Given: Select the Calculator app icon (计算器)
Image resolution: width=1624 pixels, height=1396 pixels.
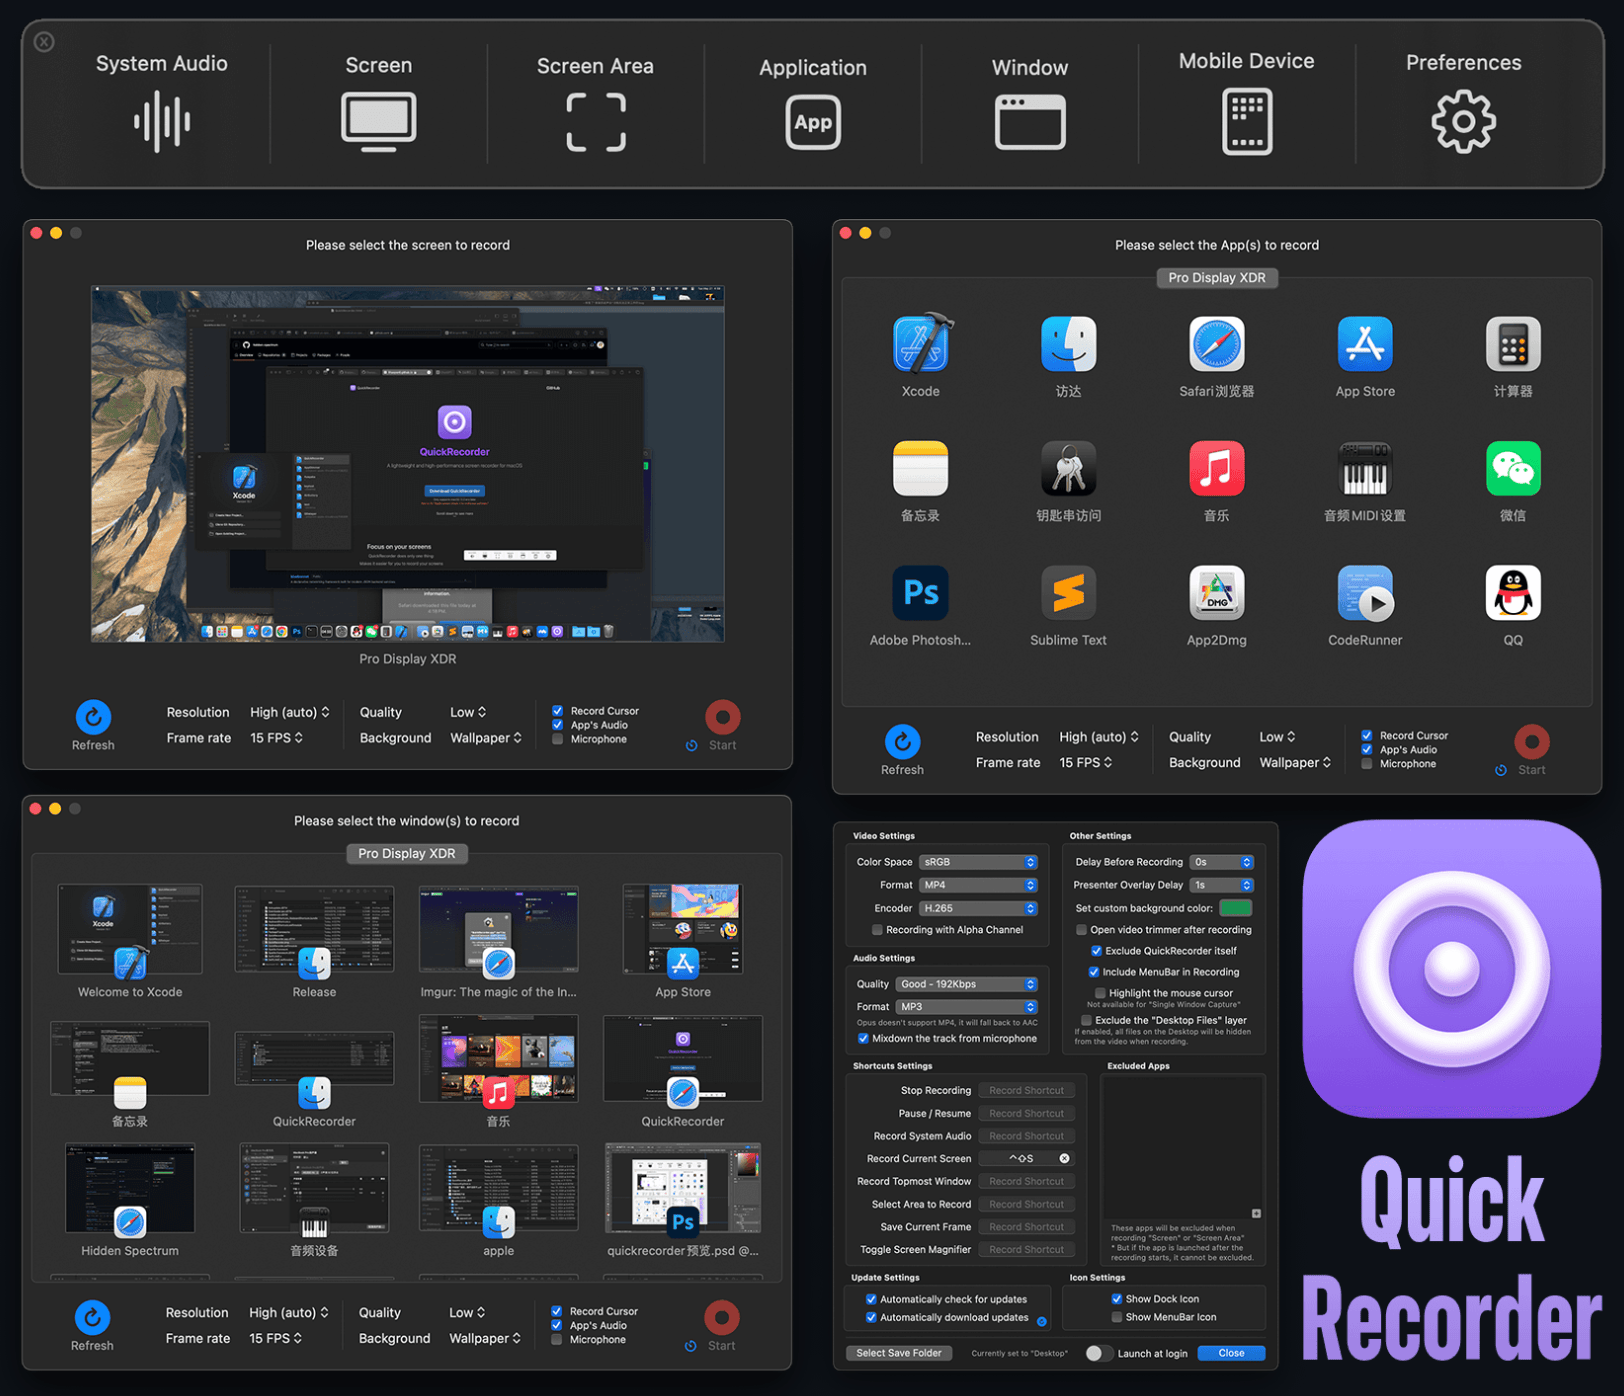Looking at the screenshot, I should click(1513, 345).
